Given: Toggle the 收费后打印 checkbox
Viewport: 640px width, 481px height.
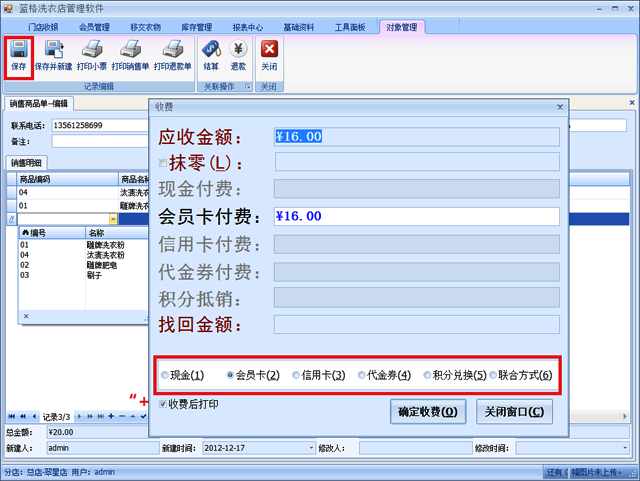Looking at the screenshot, I should [163, 404].
